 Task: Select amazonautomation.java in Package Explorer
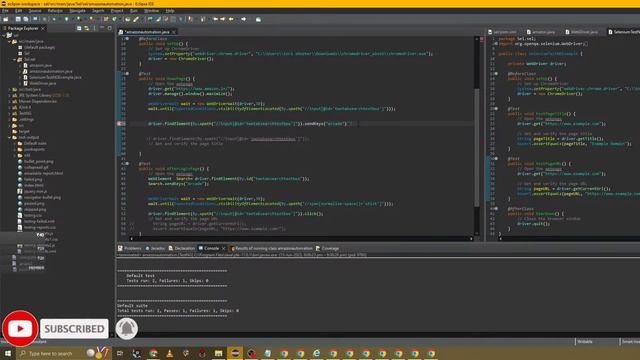47,71
